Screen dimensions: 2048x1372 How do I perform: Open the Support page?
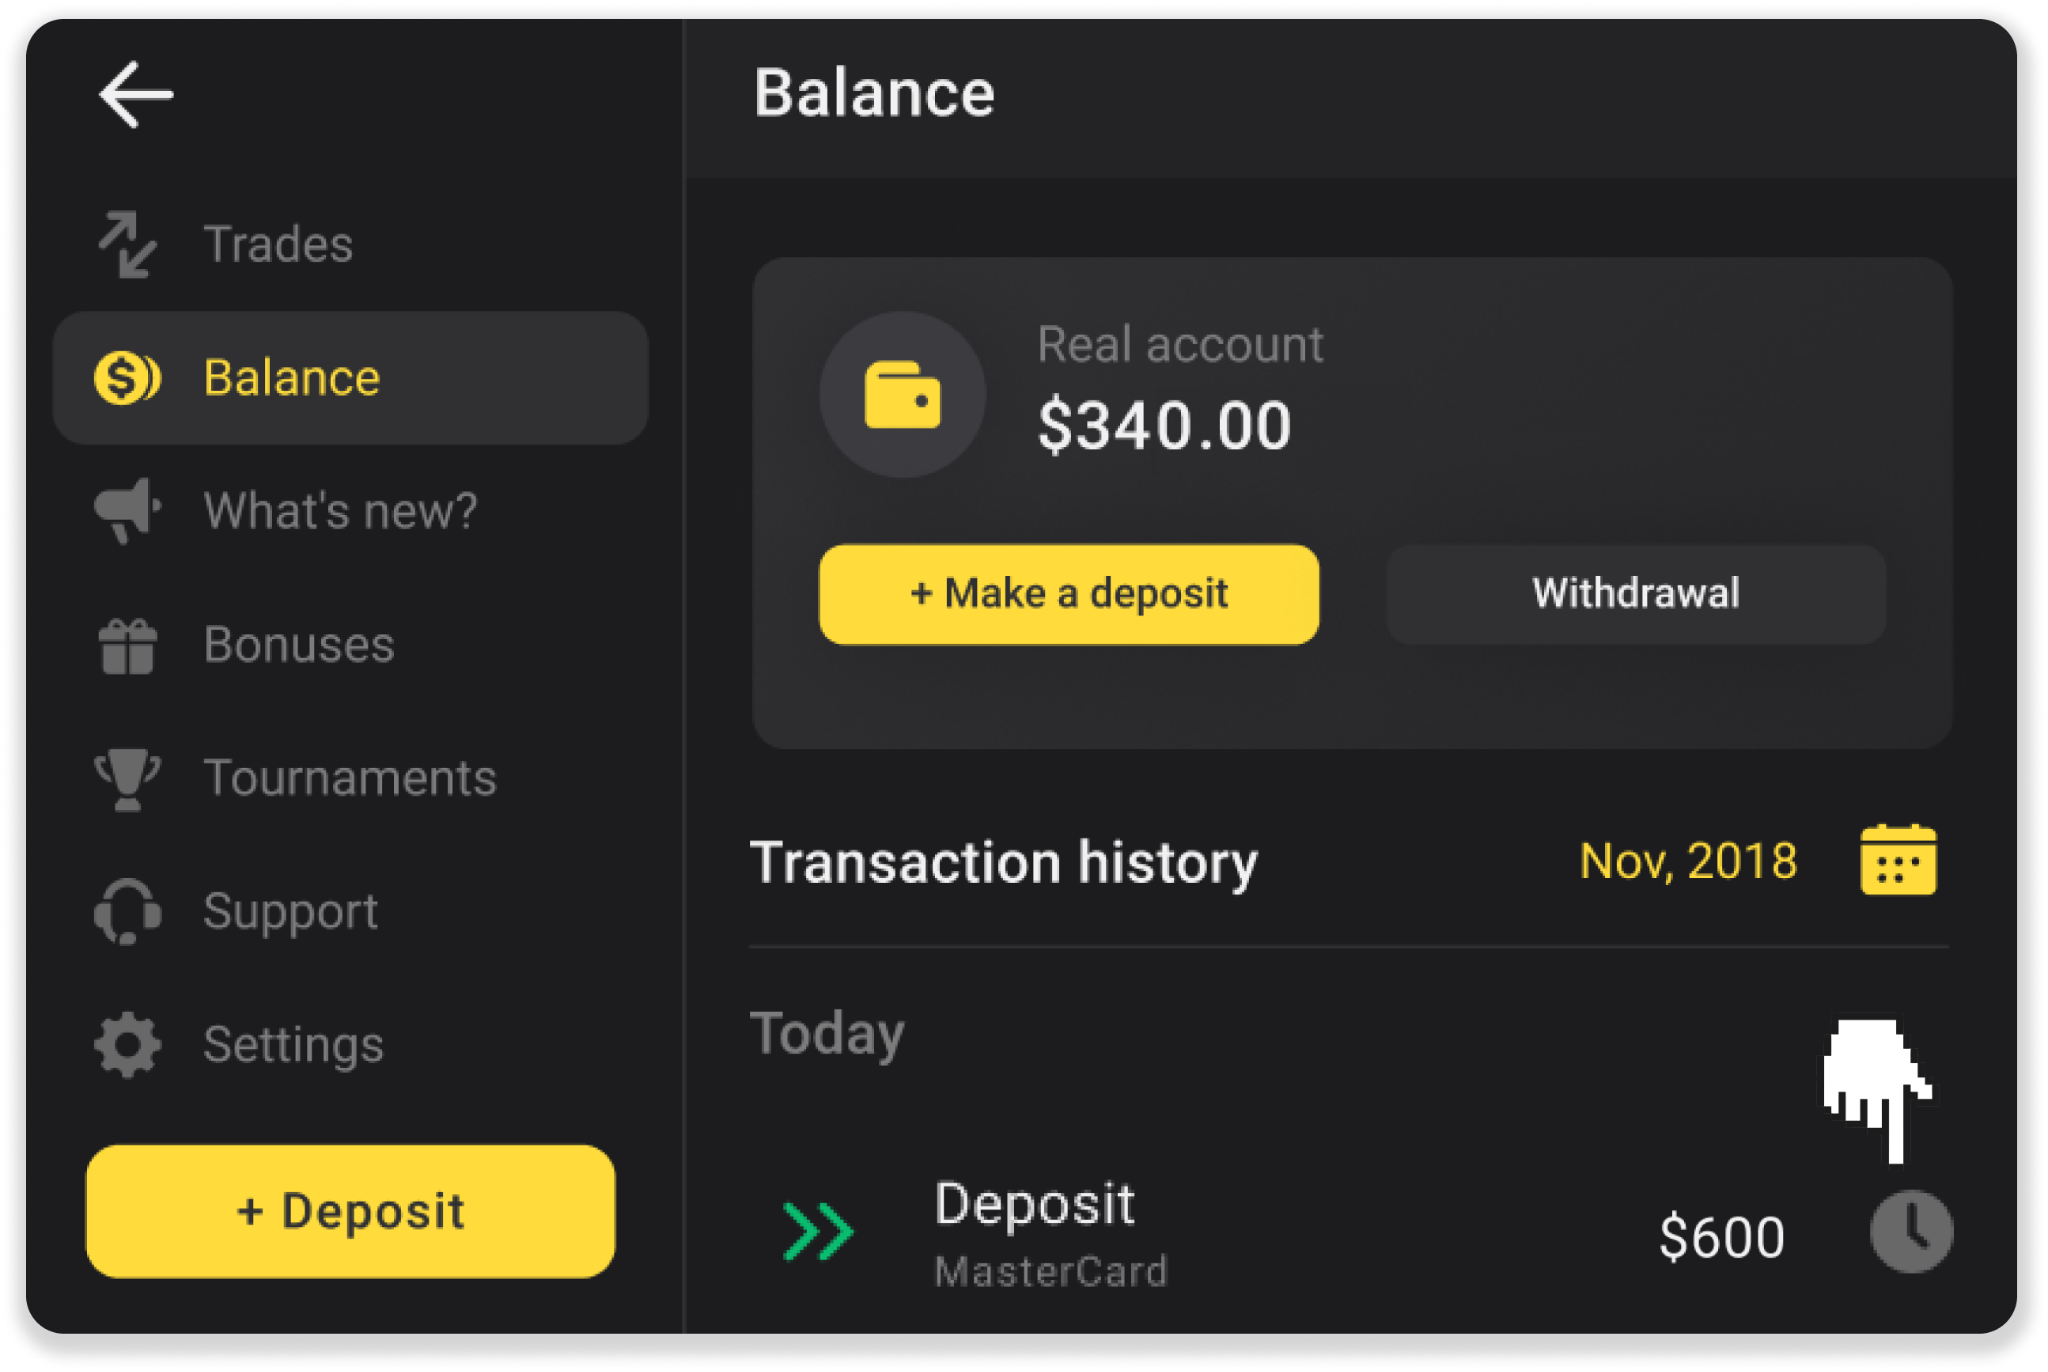click(291, 911)
